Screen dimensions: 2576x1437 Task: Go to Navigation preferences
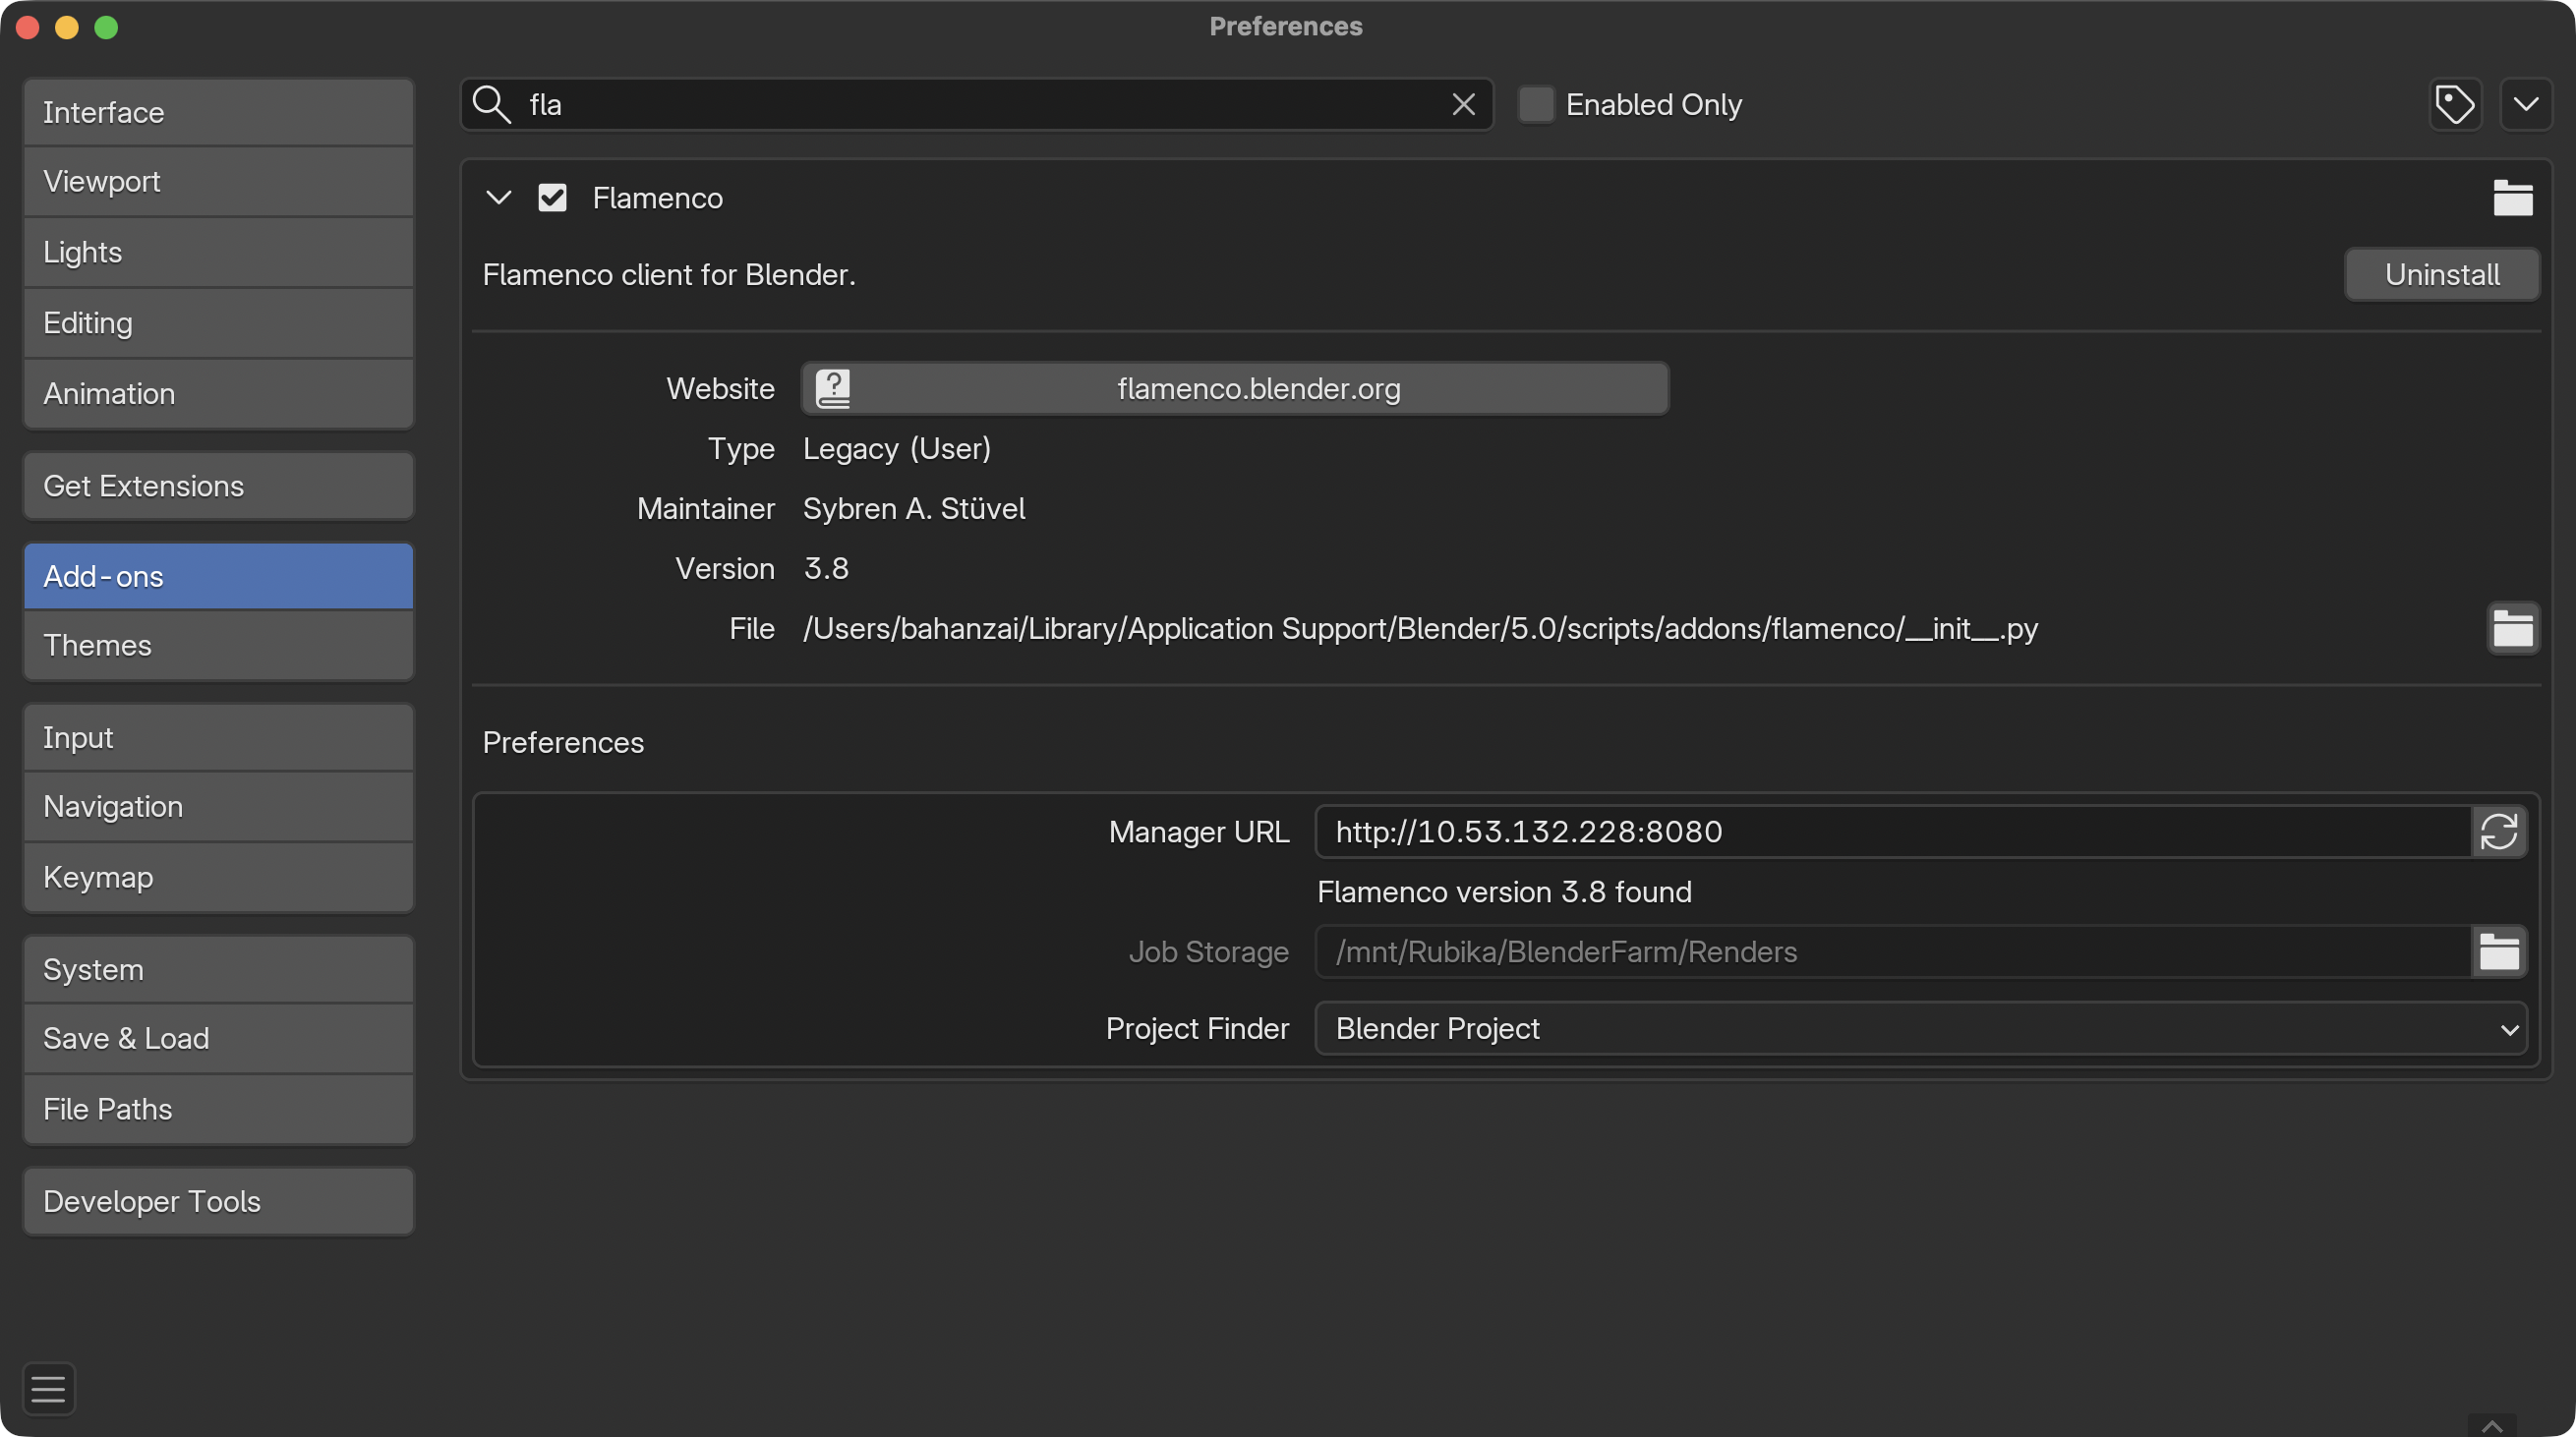218,806
